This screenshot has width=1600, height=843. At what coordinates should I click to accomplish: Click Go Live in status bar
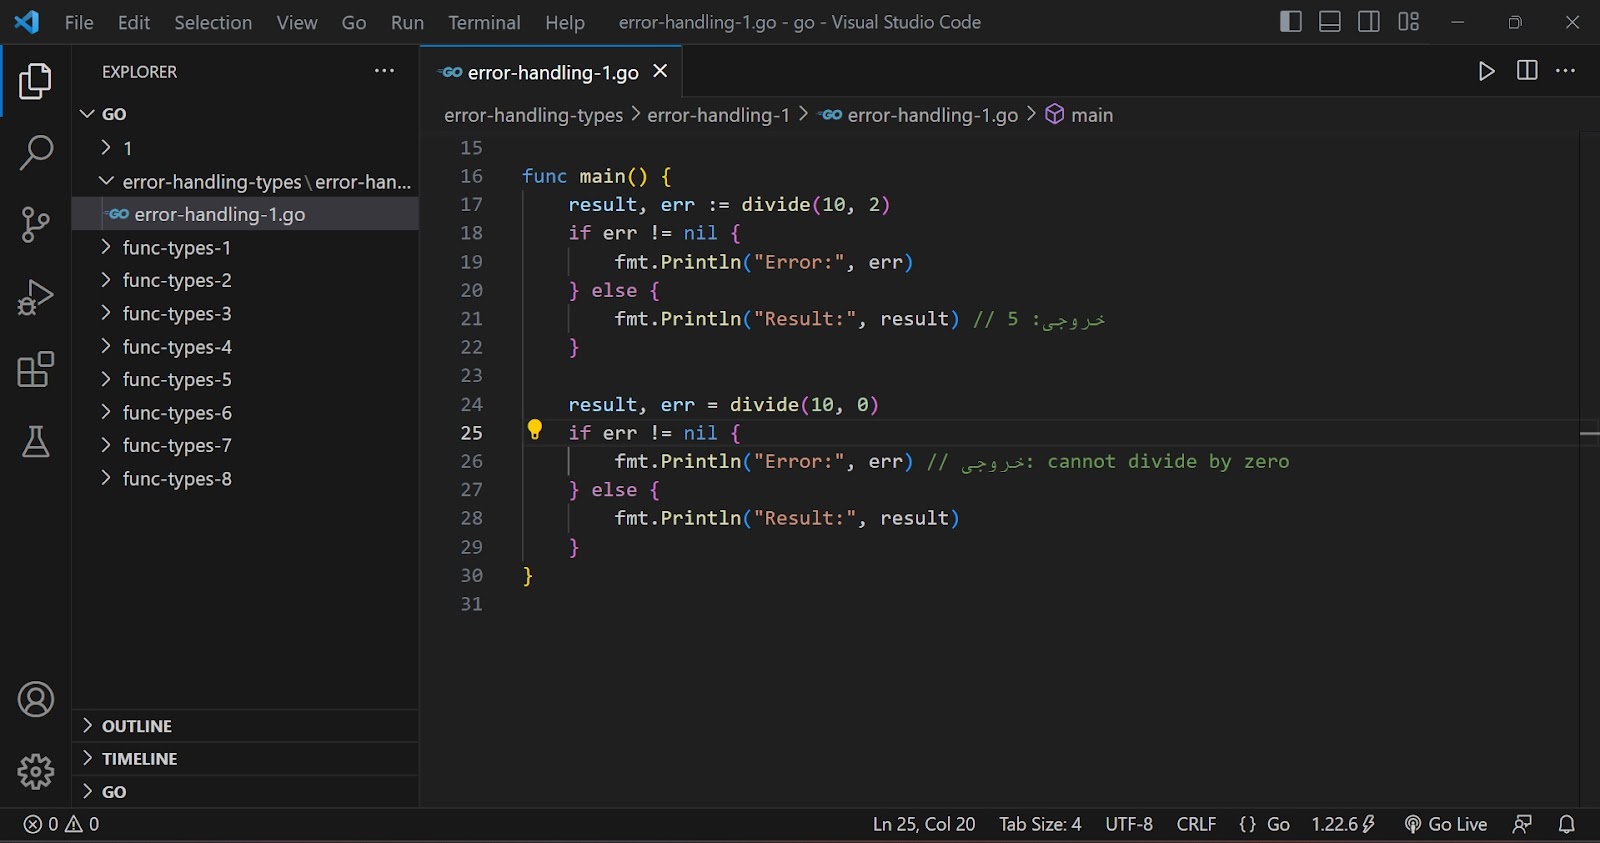1446,824
